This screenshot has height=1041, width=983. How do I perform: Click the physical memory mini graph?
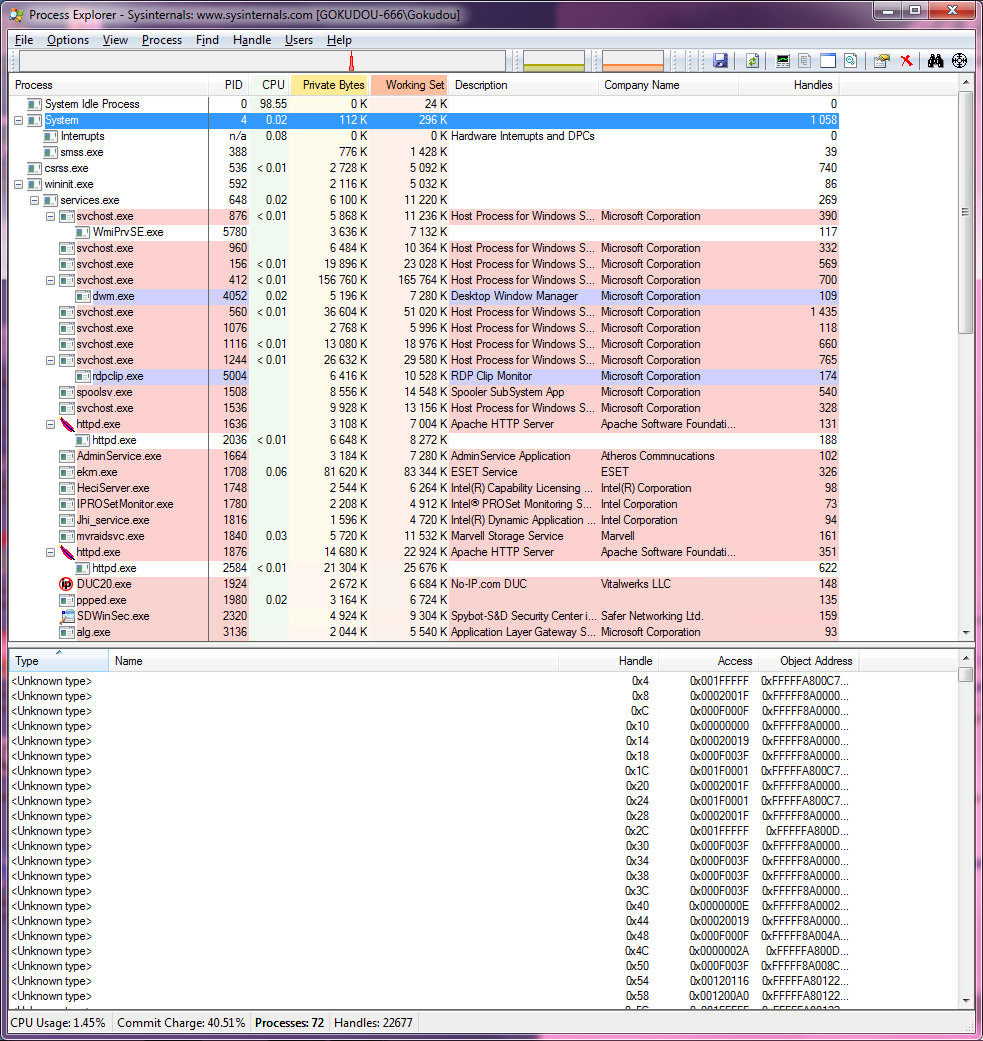(x=633, y=61)
